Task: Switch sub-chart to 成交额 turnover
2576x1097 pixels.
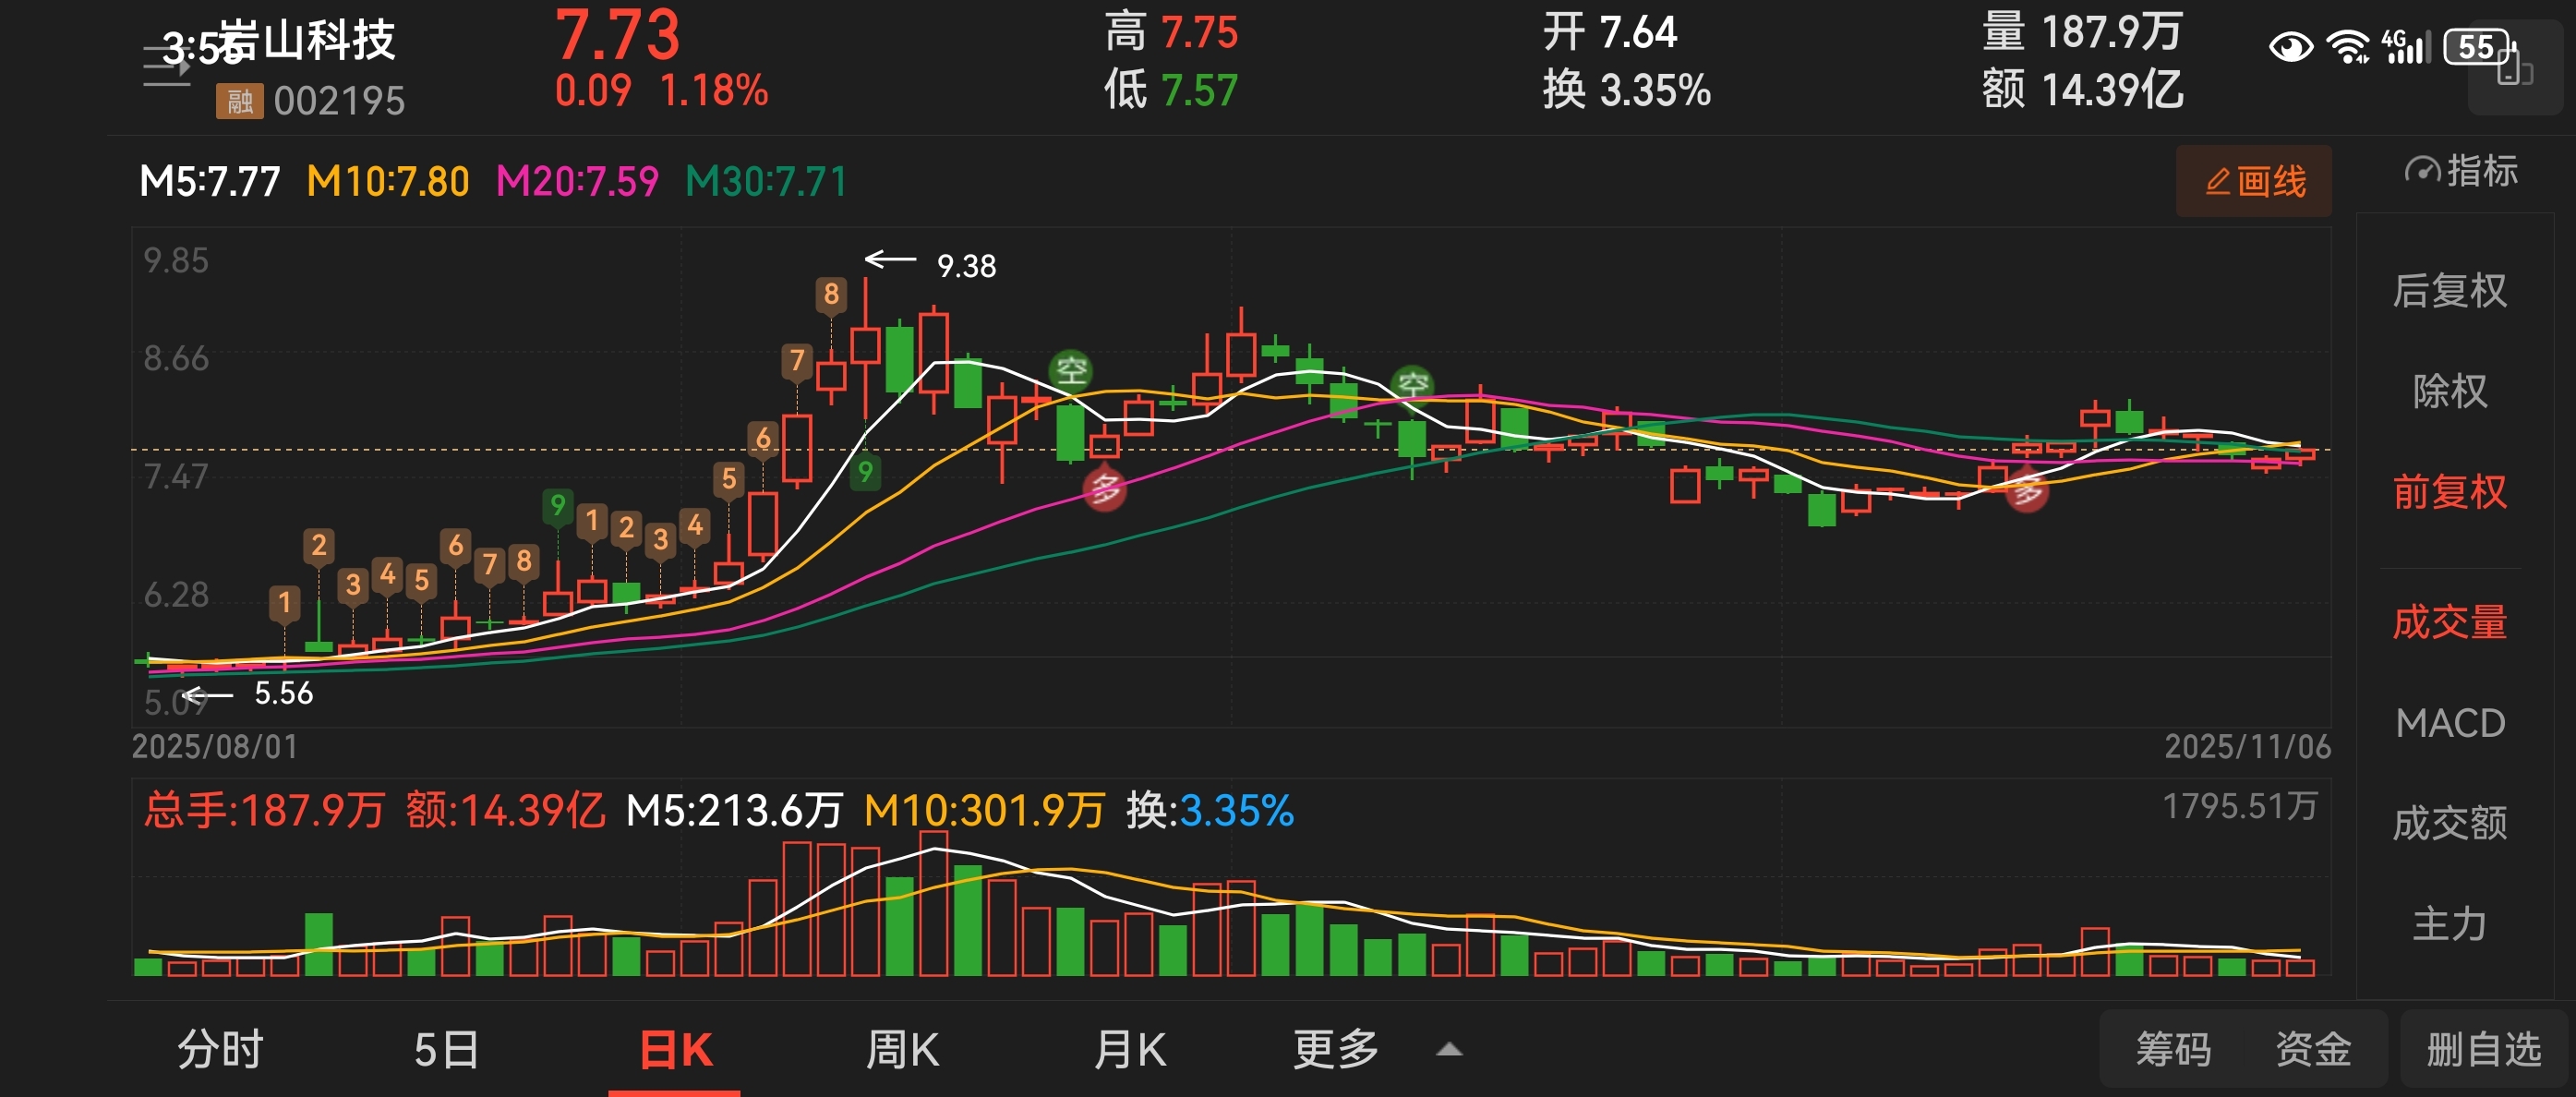Action: click(x=2449, y=823)
